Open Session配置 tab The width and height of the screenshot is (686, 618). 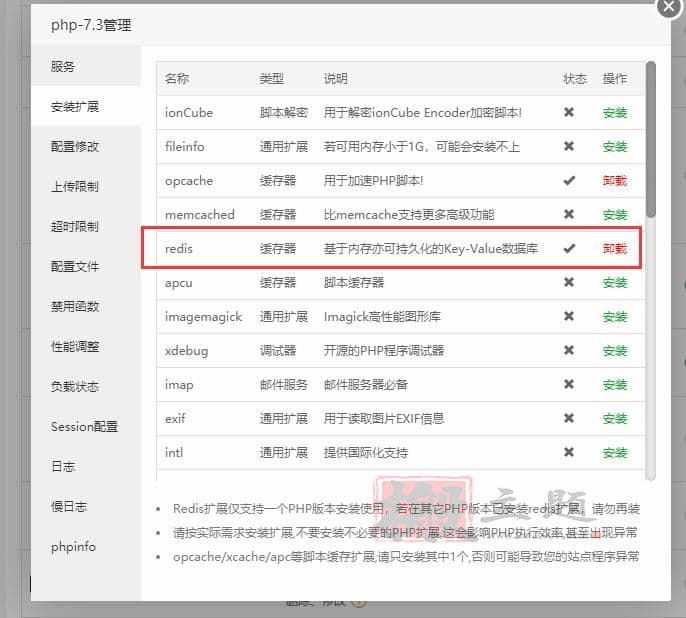coord(86,426)
